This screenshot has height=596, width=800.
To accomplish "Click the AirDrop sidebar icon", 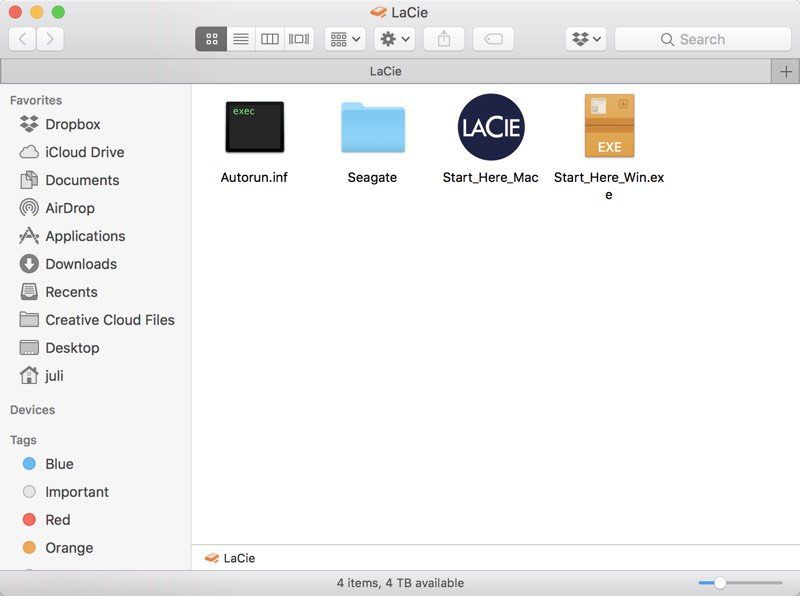I will (29, 208).
